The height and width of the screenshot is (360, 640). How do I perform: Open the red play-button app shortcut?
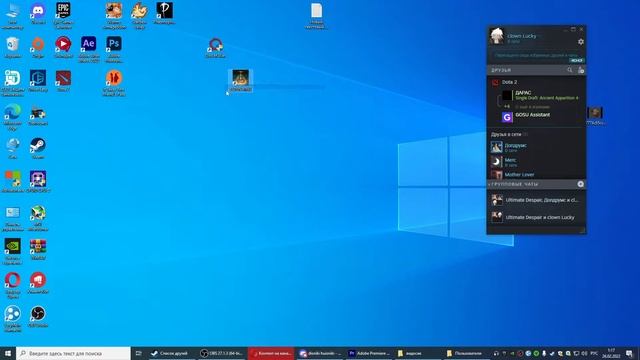tap(63, 46)
